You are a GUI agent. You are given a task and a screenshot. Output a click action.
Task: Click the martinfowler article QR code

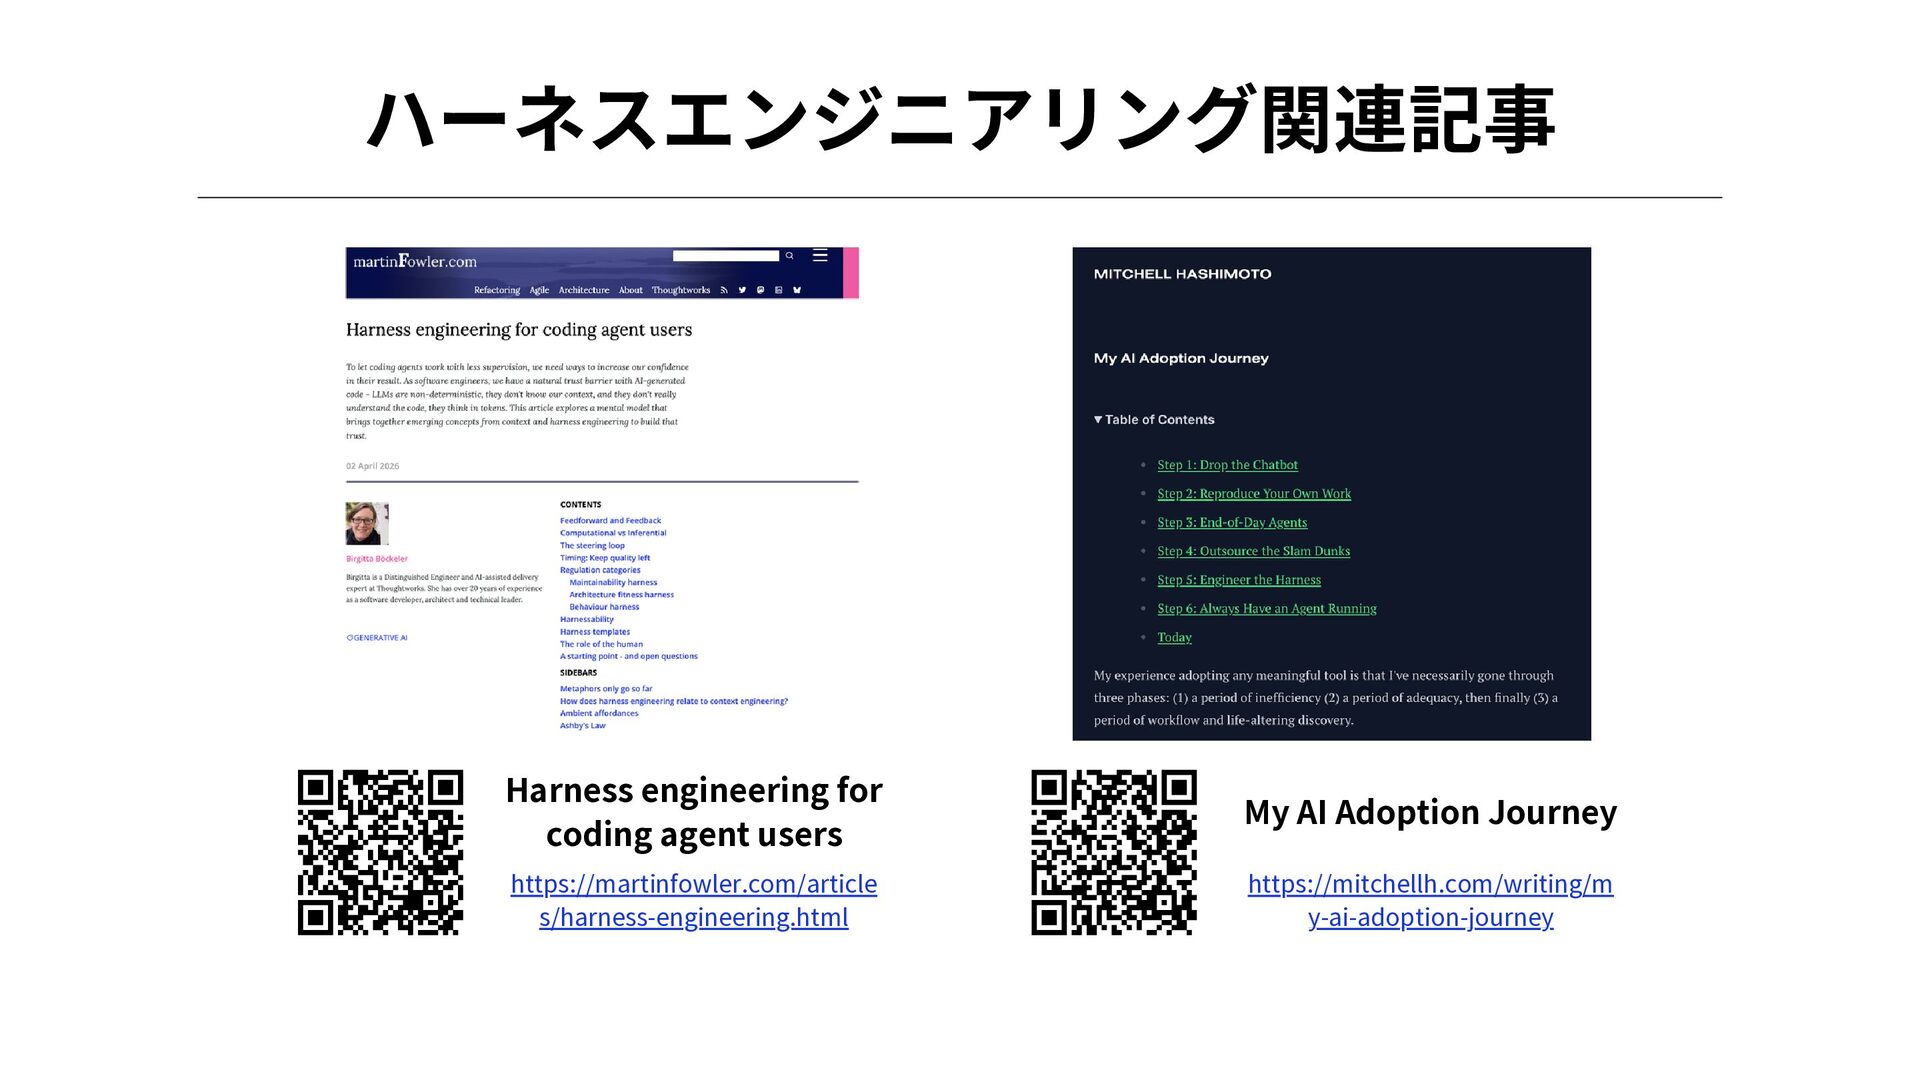click(x=380, y=852)
